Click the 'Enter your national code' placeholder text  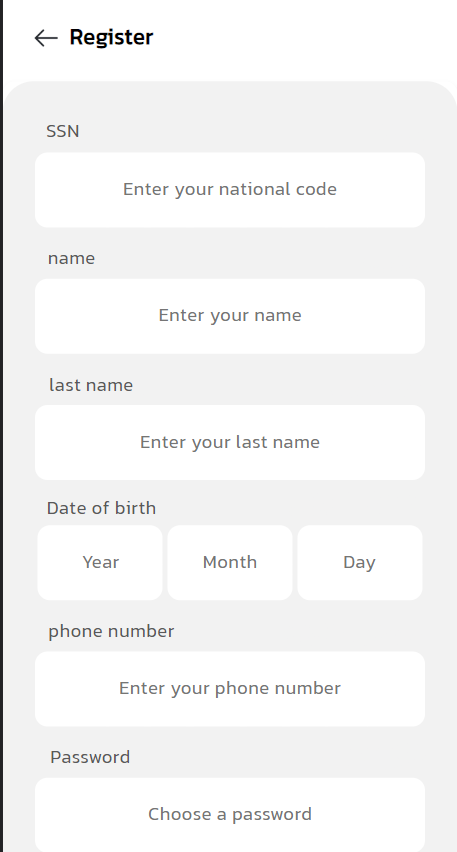[230, 190]
